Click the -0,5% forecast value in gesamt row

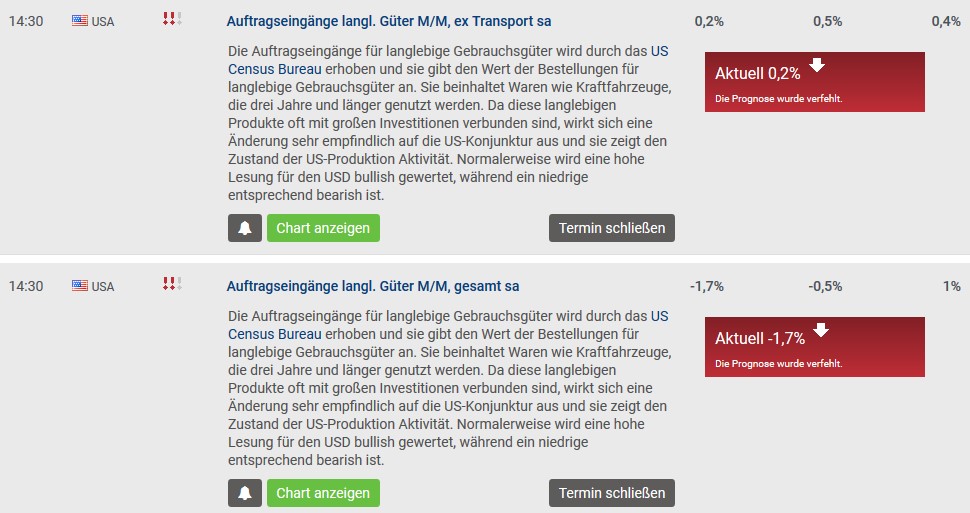coord(825,286)
